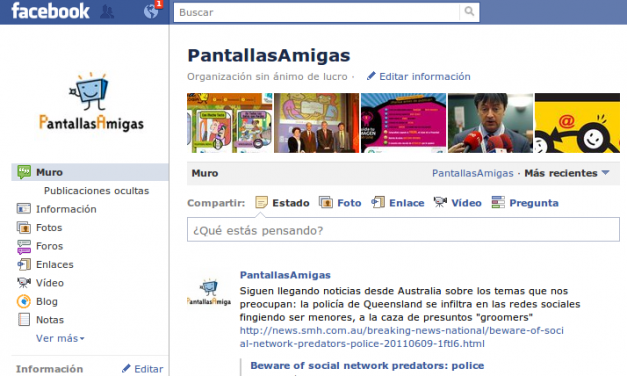Image resolution: width=627 pixels, height=376 pixels.
Task: Select Foto share option
Action: click(x=349, y=203)
